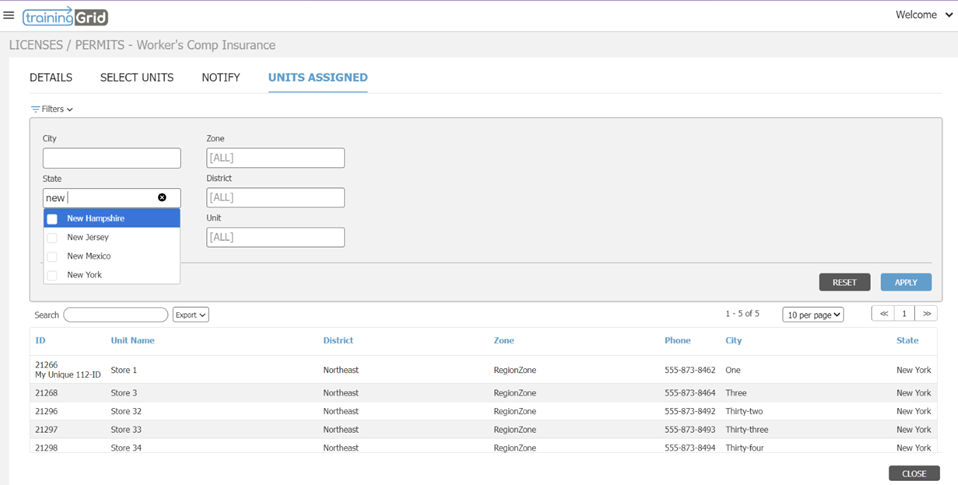Go to the next results page
The width and height of the screenshot is (958, 485).
(926, 314)
